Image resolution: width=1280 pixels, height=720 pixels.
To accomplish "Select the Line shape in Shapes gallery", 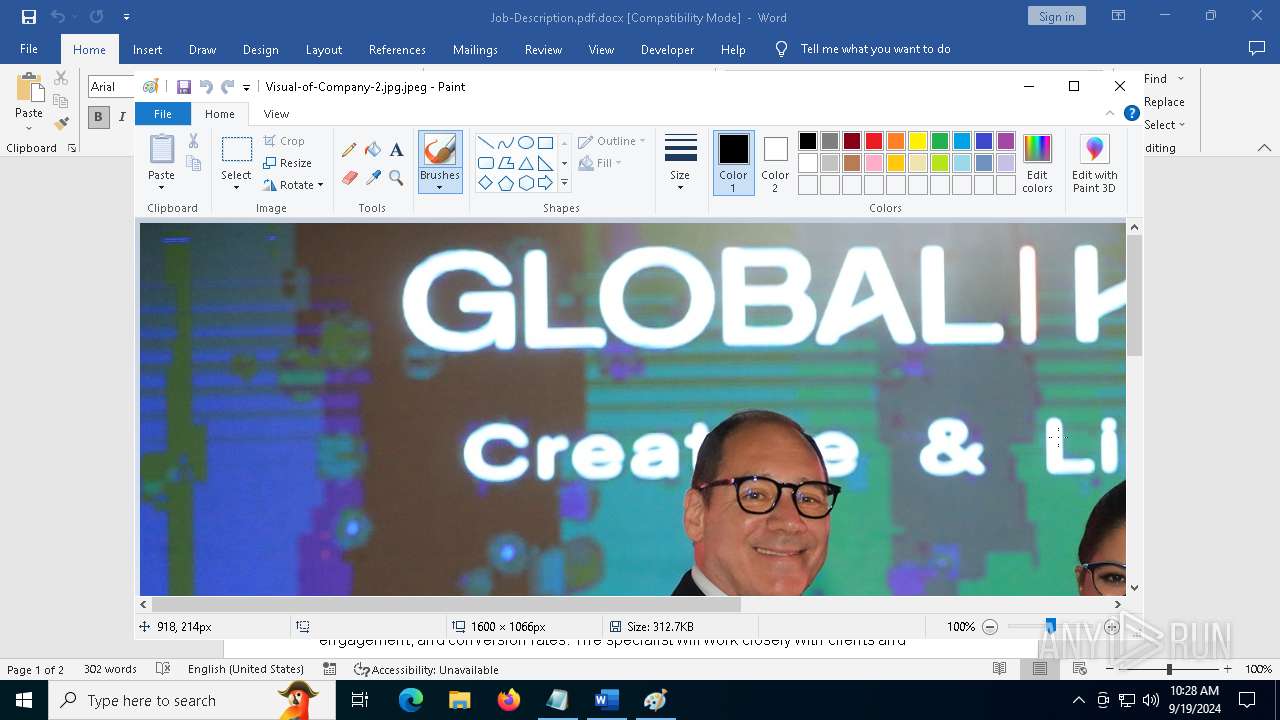I will [485, 142].
